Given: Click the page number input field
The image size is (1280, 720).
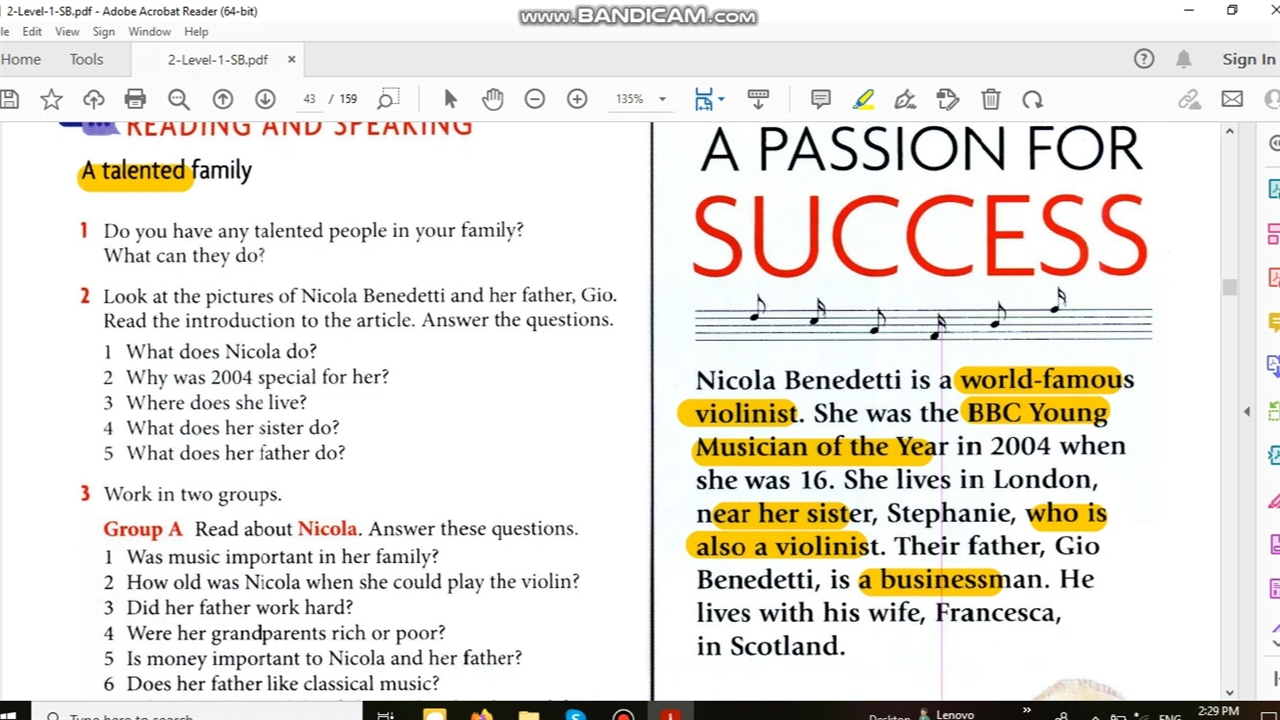Looking at the screenshot, I should pos(310,99).
